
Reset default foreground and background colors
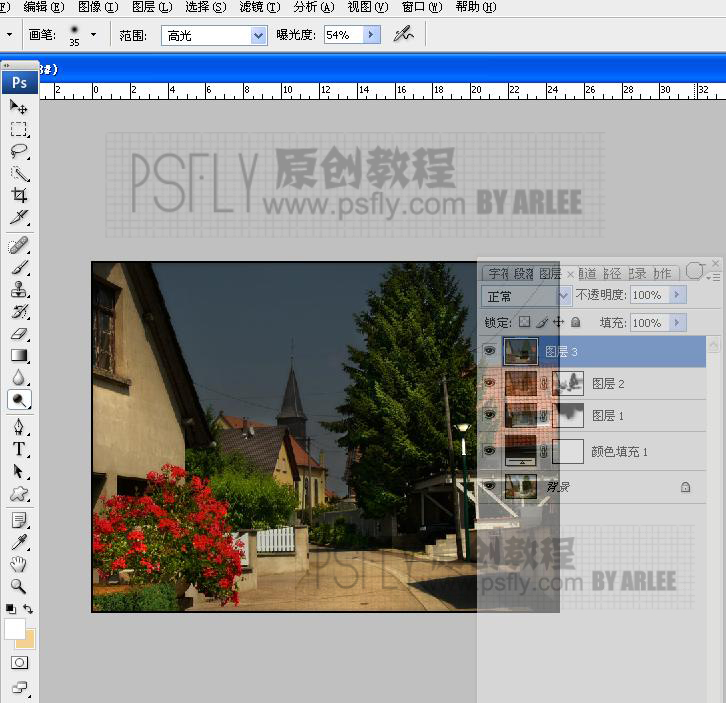pyautogui.click(x=11, y=609)
